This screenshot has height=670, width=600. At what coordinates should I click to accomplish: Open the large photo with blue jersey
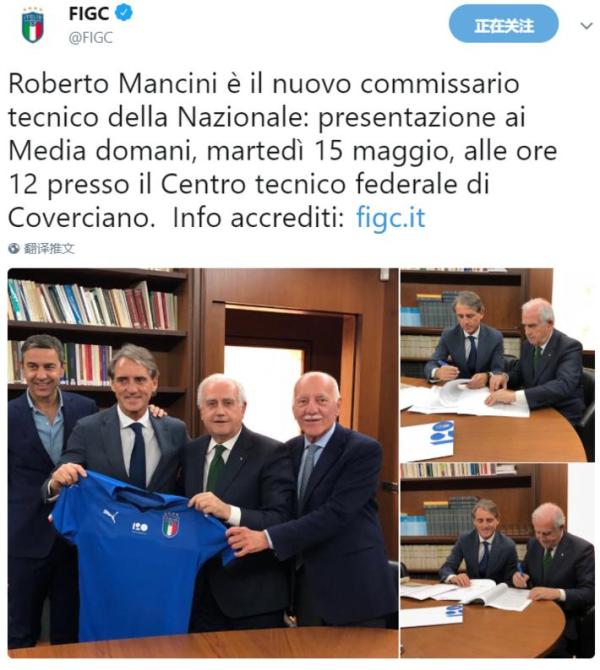click(x=203, y=463)
